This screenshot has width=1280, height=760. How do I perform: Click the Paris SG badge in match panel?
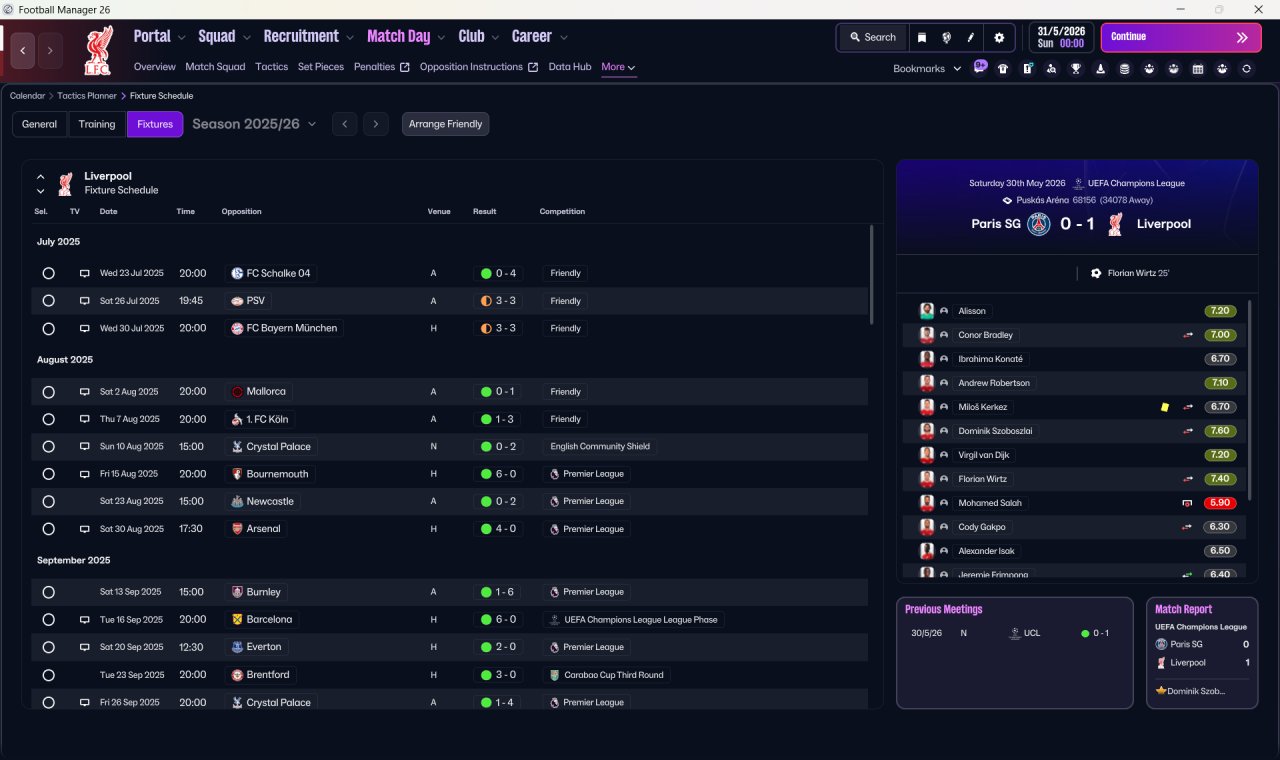pyautogui.click(x=1040, y=224)
